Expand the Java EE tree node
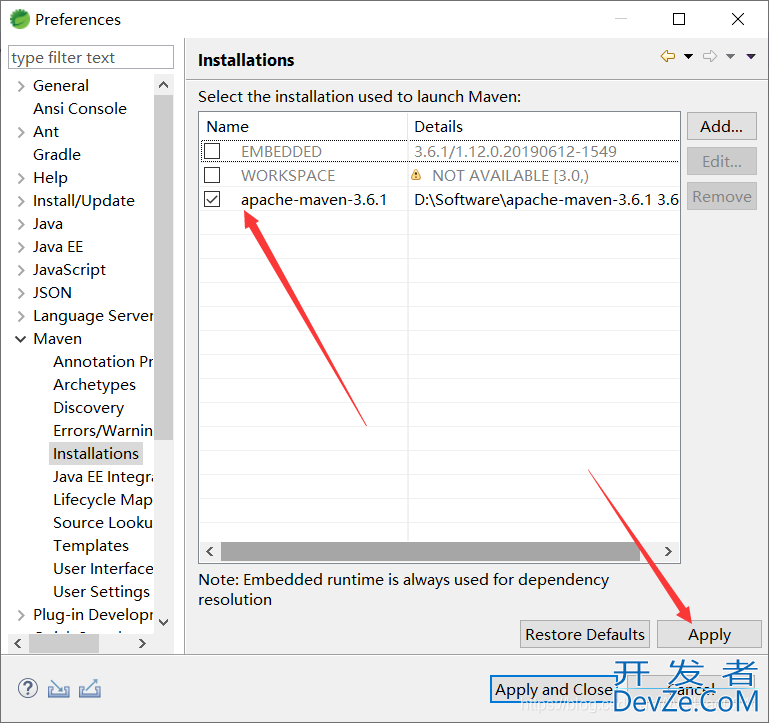This screenshot has width=769, height=723. point(21,247)
